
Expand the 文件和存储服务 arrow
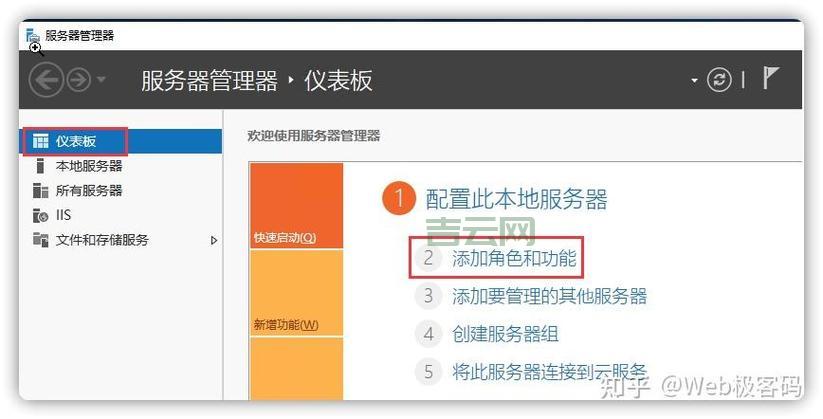click(x=214, y=240)
